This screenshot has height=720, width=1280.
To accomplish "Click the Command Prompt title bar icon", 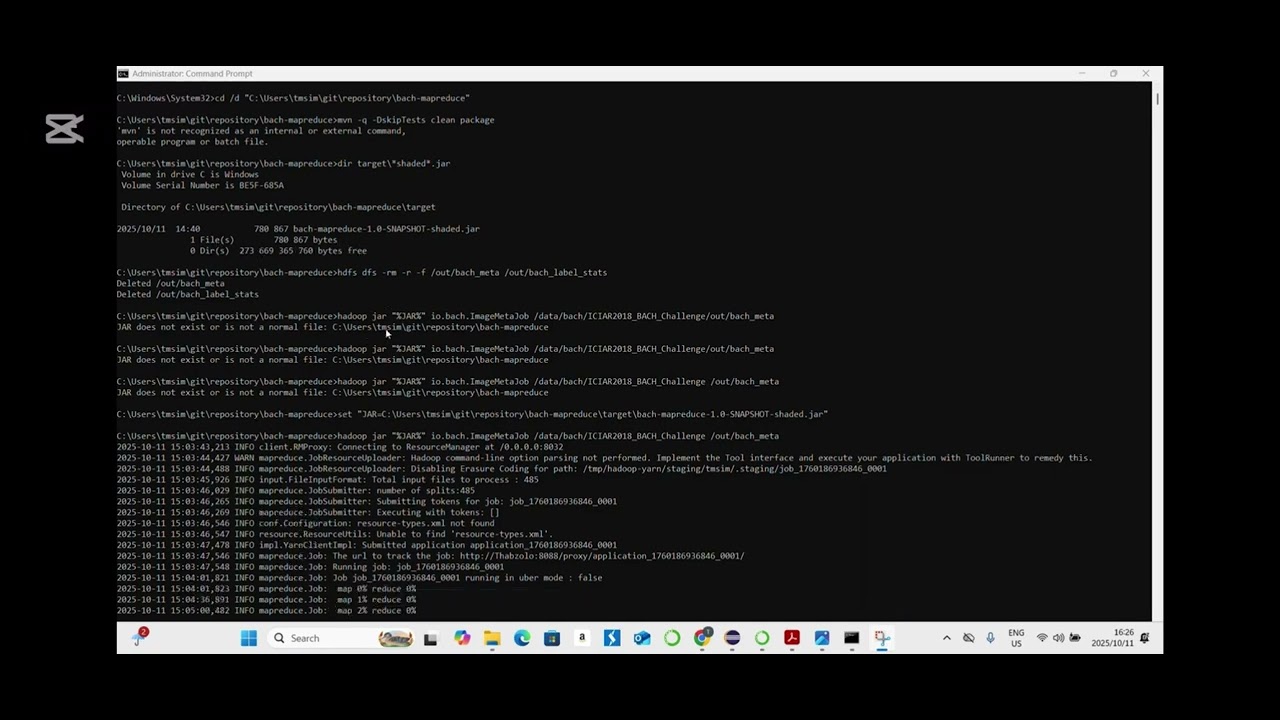I will 123,73.
